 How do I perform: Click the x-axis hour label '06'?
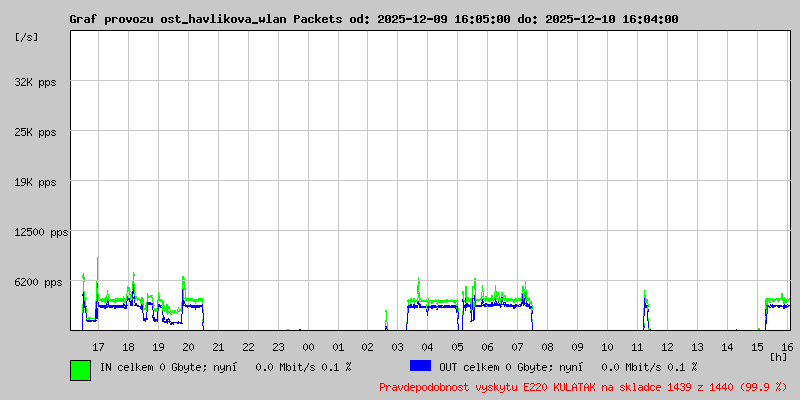coord(488,347)
